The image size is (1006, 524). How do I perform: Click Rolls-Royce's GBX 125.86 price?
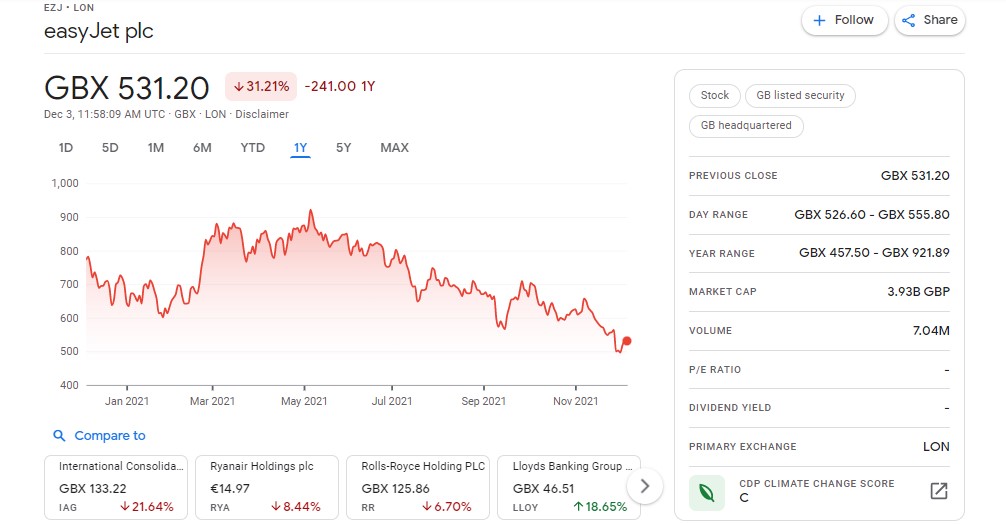(395, 489)
